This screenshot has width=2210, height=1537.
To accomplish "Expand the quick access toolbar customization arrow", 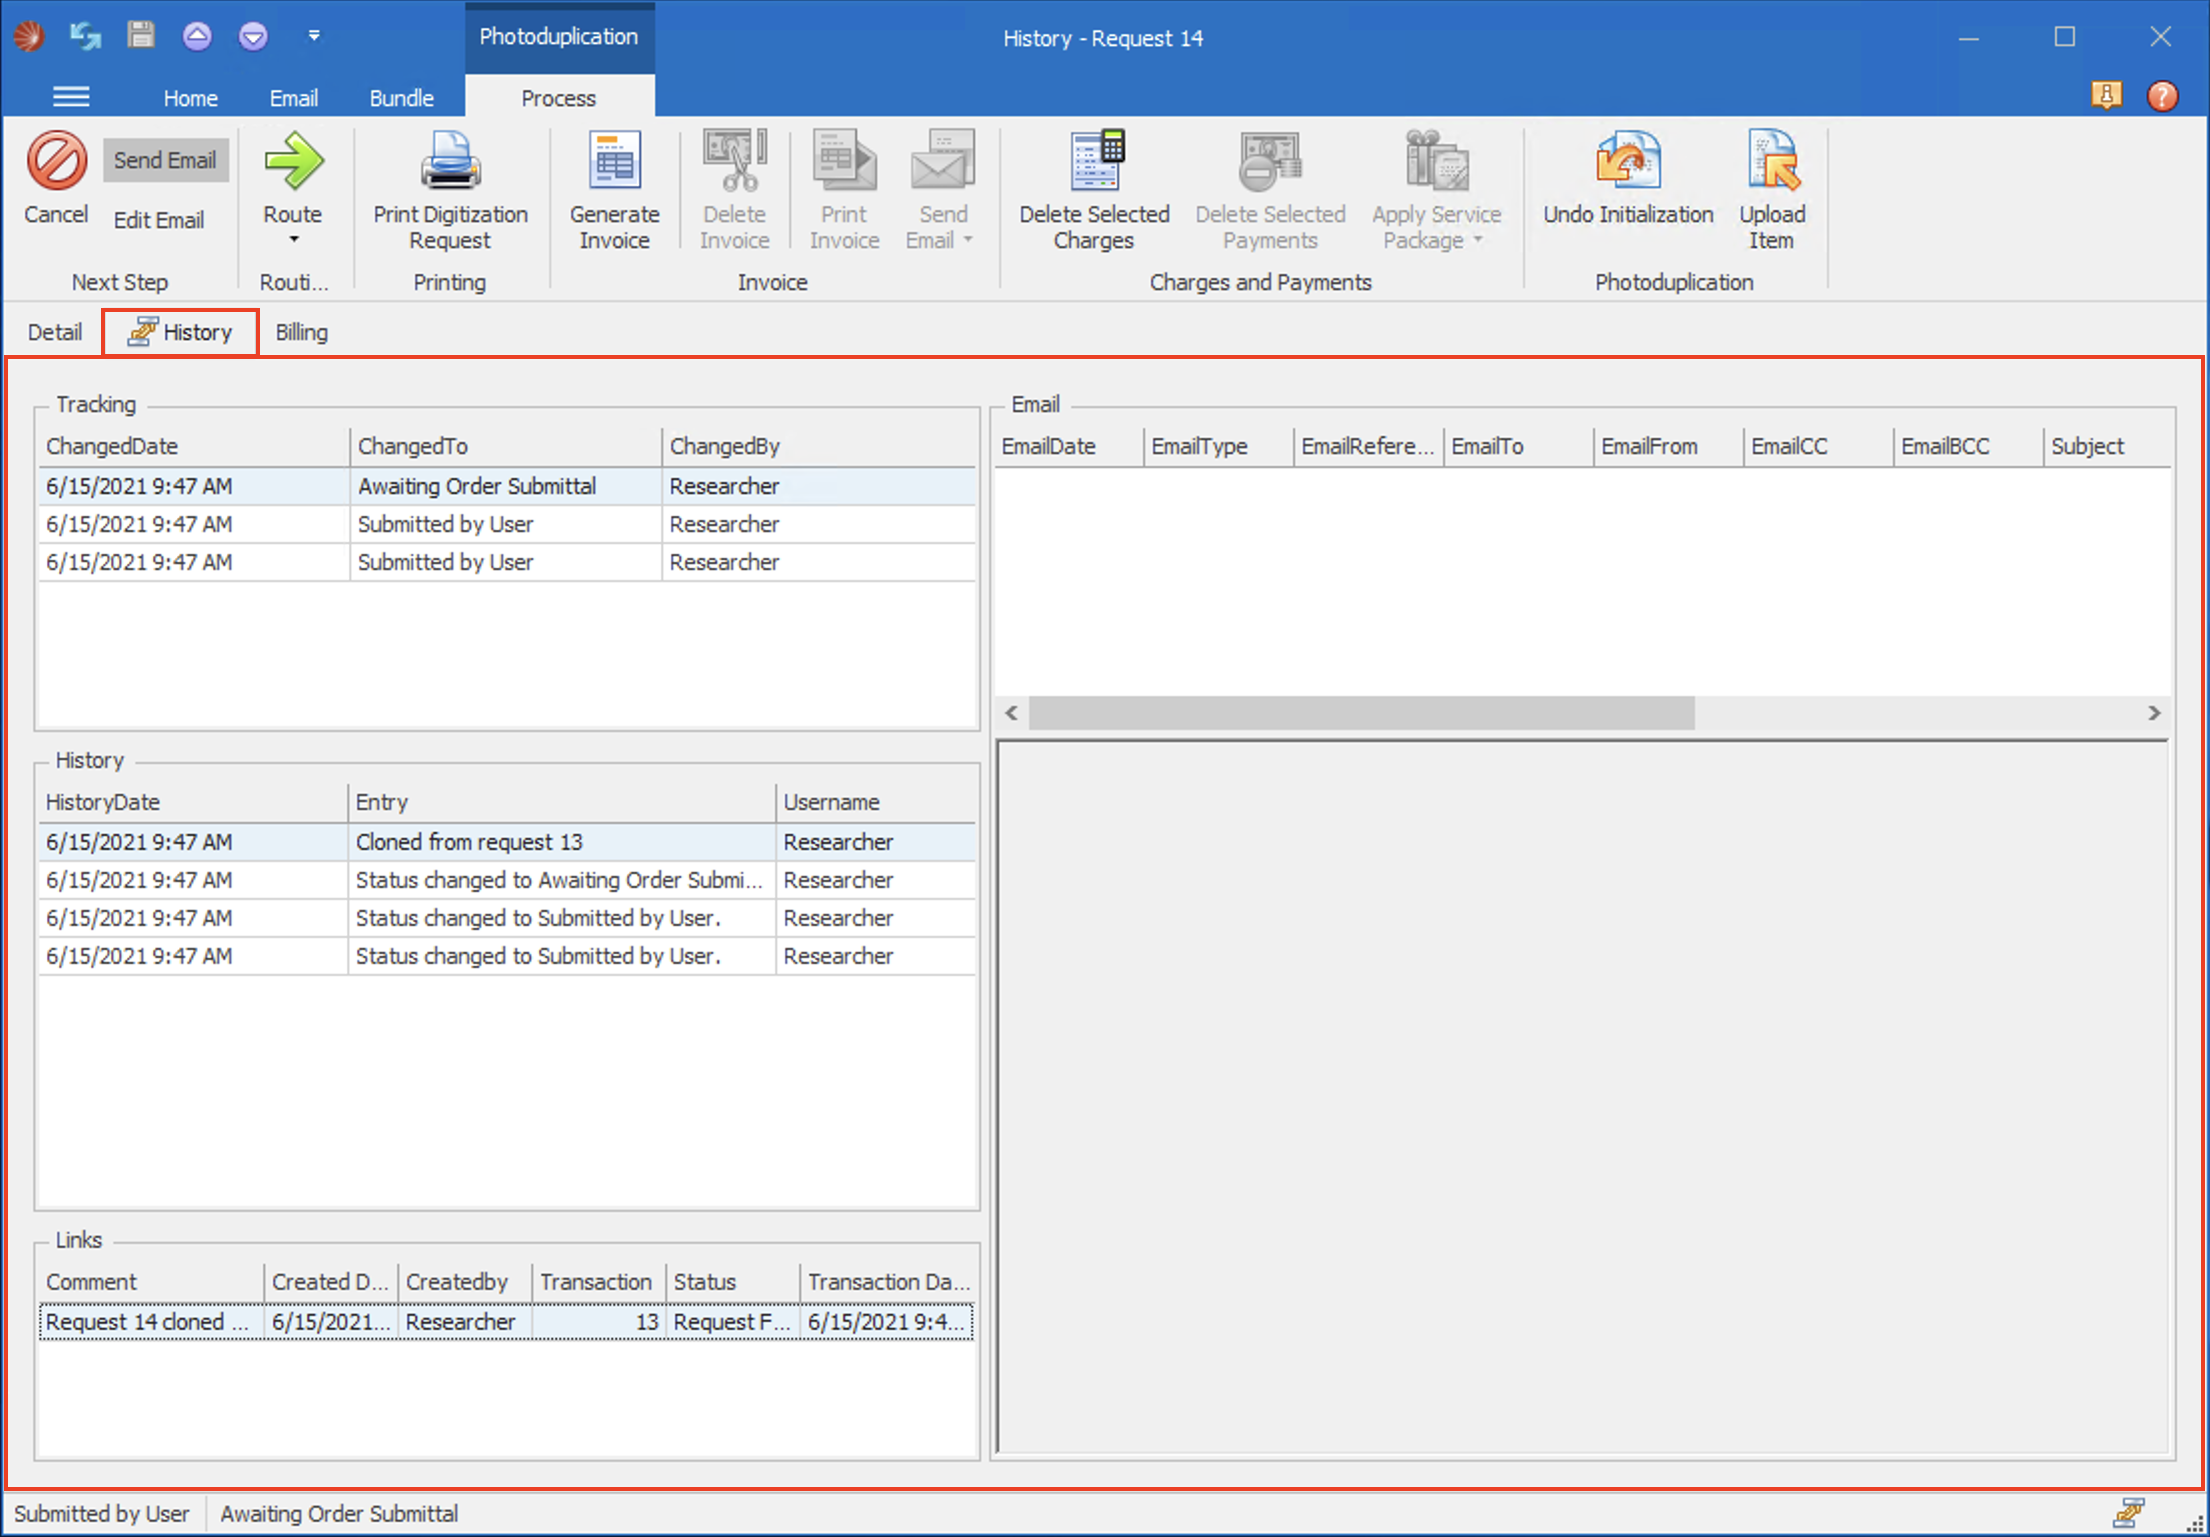I will tap(313, 35).
